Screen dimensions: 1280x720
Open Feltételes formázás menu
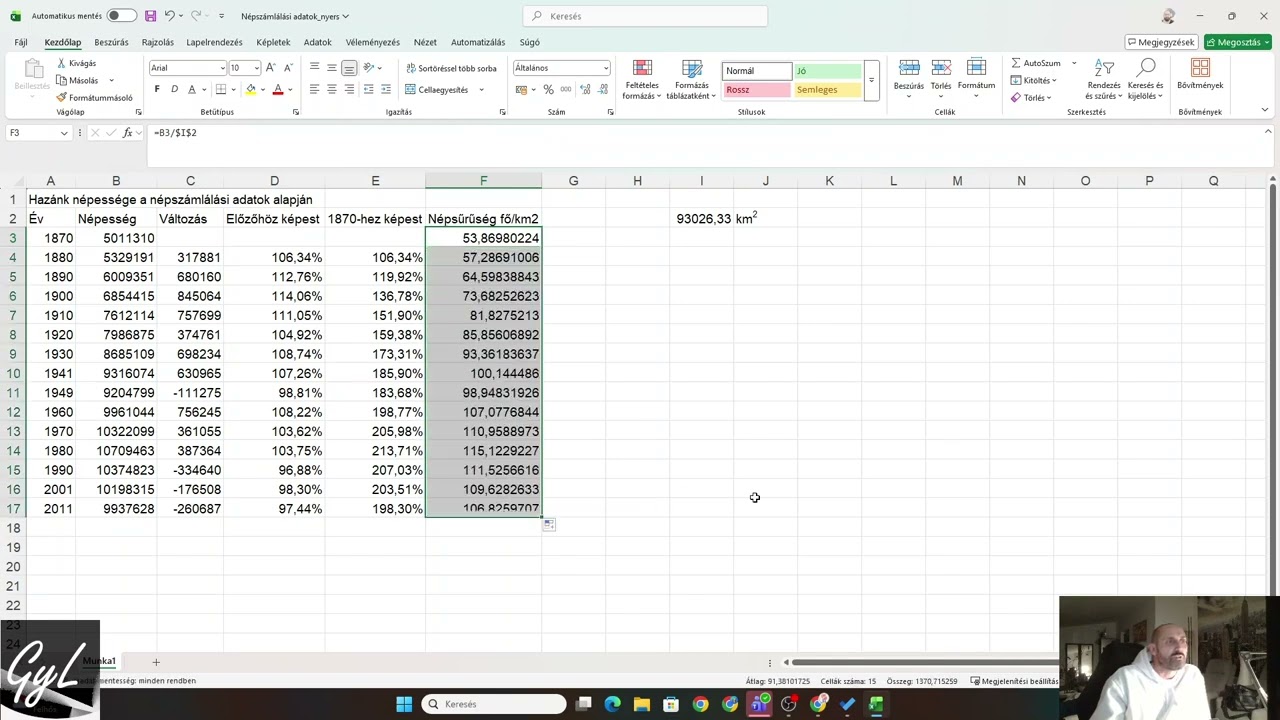[x=642, y=80]
